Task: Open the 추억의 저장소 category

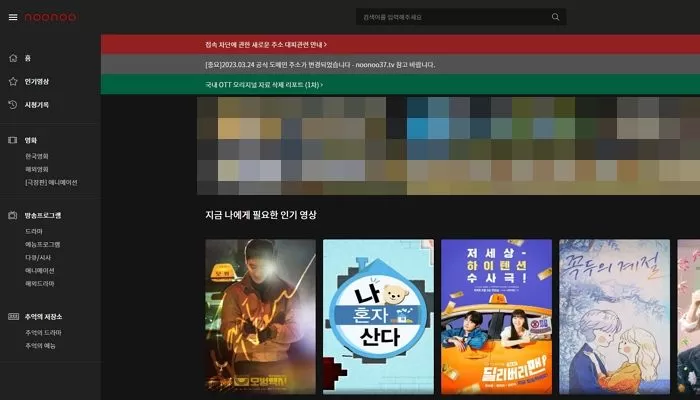Action: click(43, 317)
